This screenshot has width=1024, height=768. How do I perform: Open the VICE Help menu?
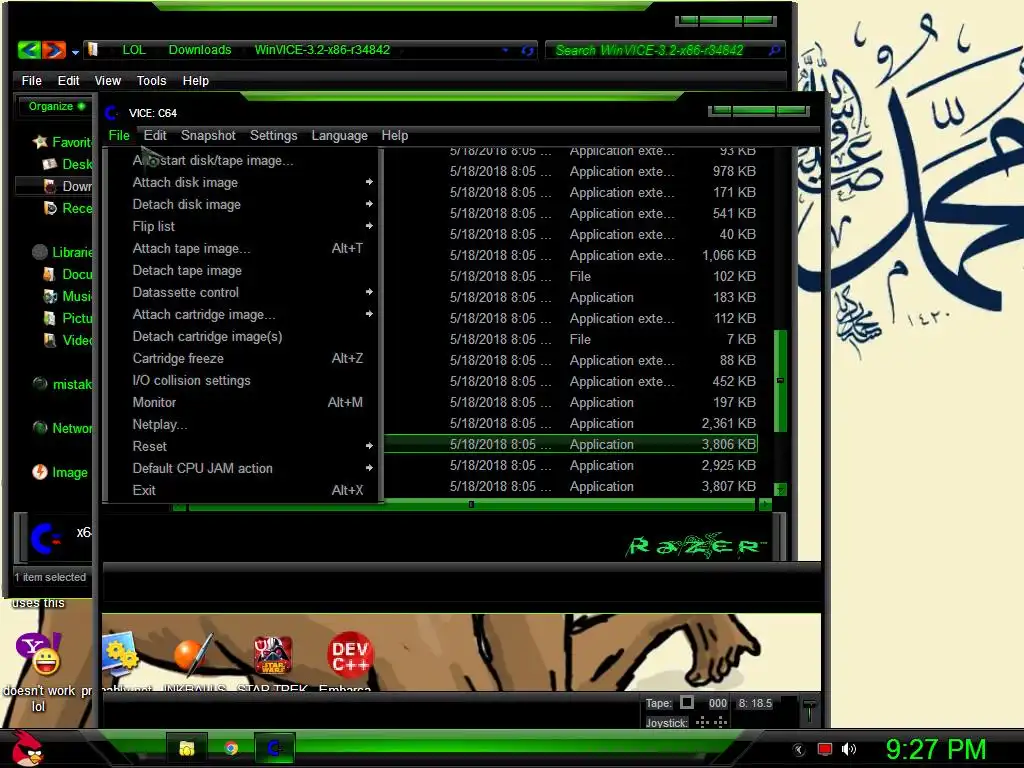[x=394, y=135]
